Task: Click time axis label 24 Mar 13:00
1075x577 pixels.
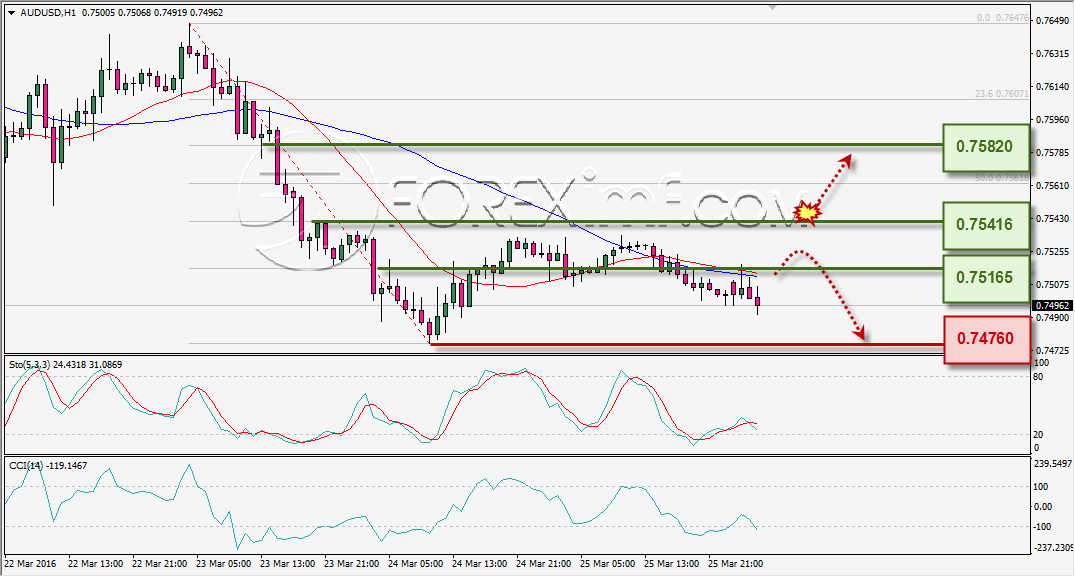Action: pyautogui.click(x=480, y=563)
